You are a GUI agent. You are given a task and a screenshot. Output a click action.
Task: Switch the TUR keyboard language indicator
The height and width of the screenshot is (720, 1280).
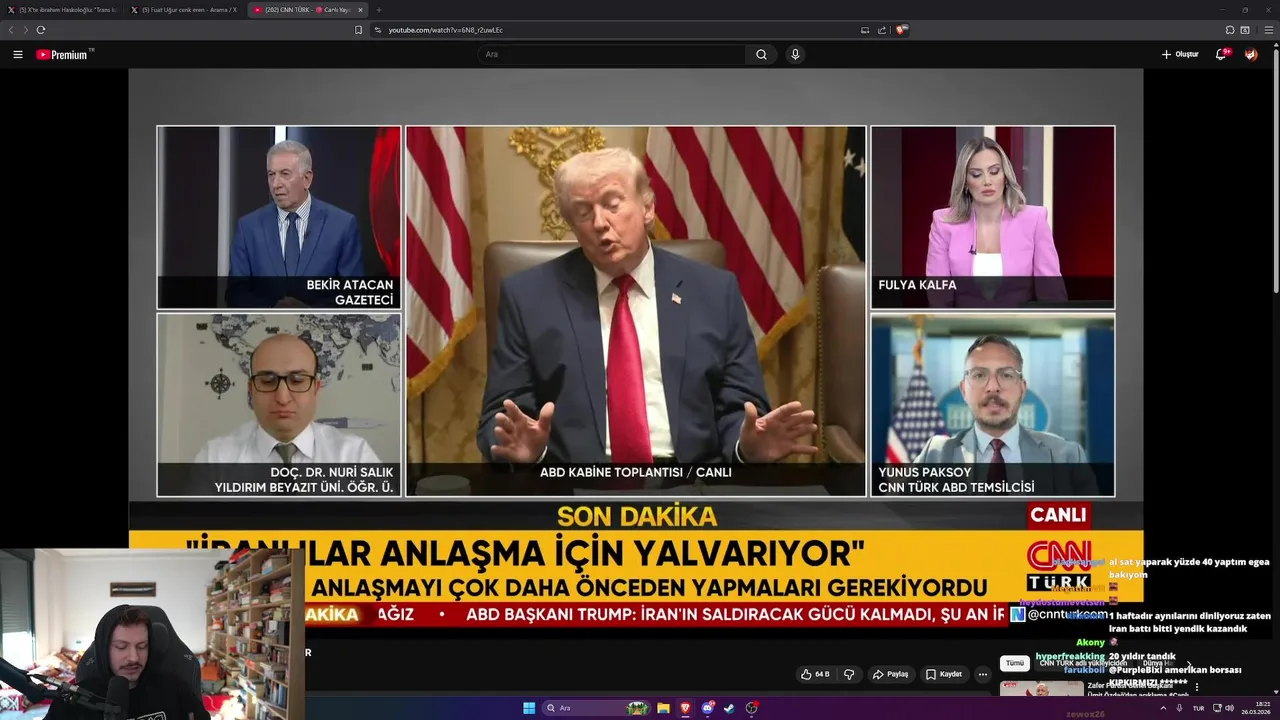pyautogui.click(x=1198, y=708)
